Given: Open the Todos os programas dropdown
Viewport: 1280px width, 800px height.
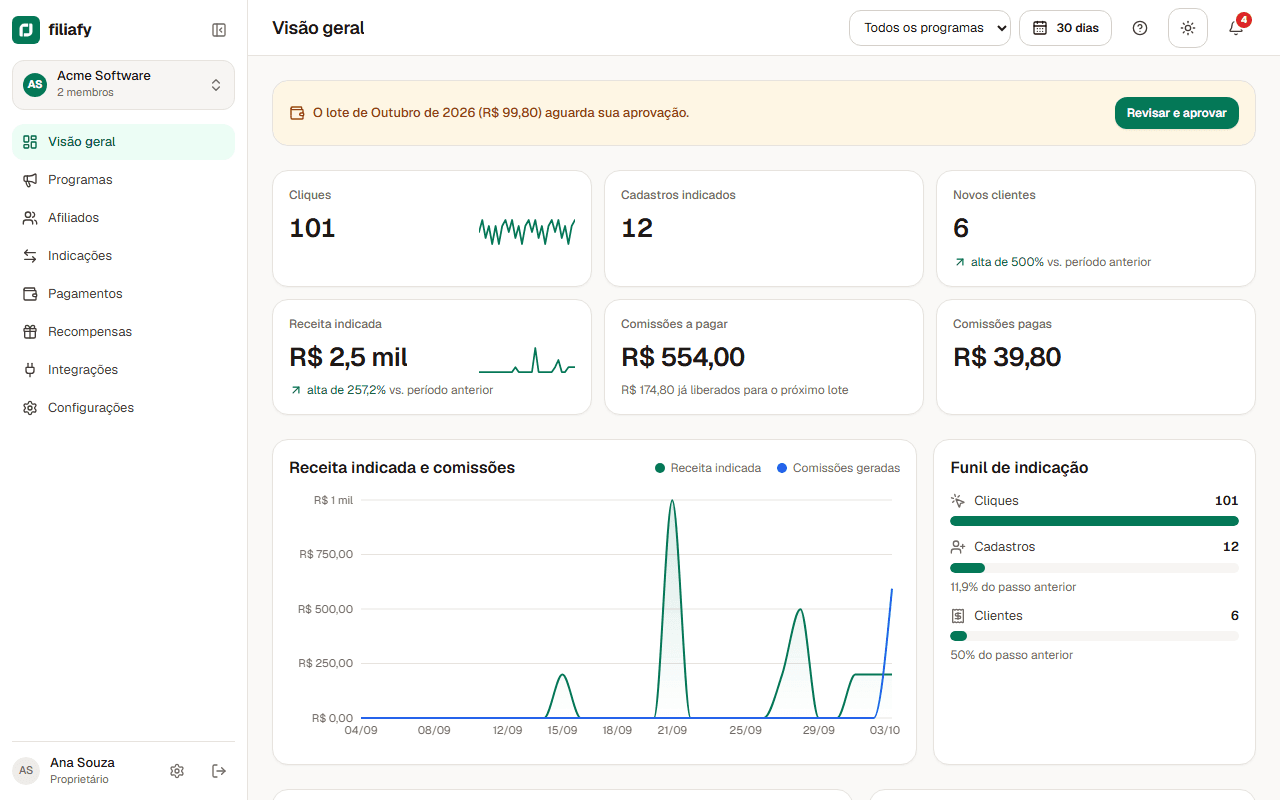Looking at the screenshot, I should 930,28.
